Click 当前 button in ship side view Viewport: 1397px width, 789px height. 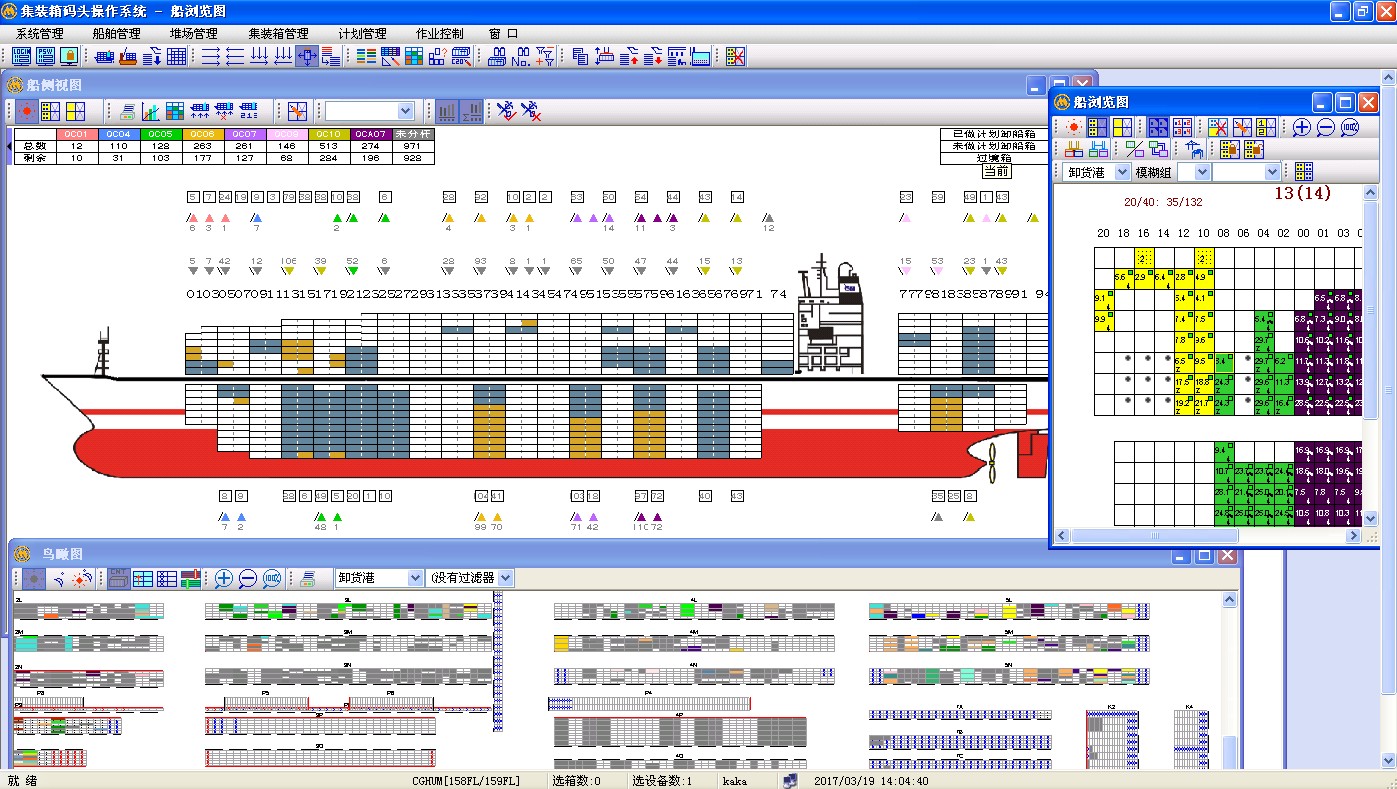click(996, 171)
